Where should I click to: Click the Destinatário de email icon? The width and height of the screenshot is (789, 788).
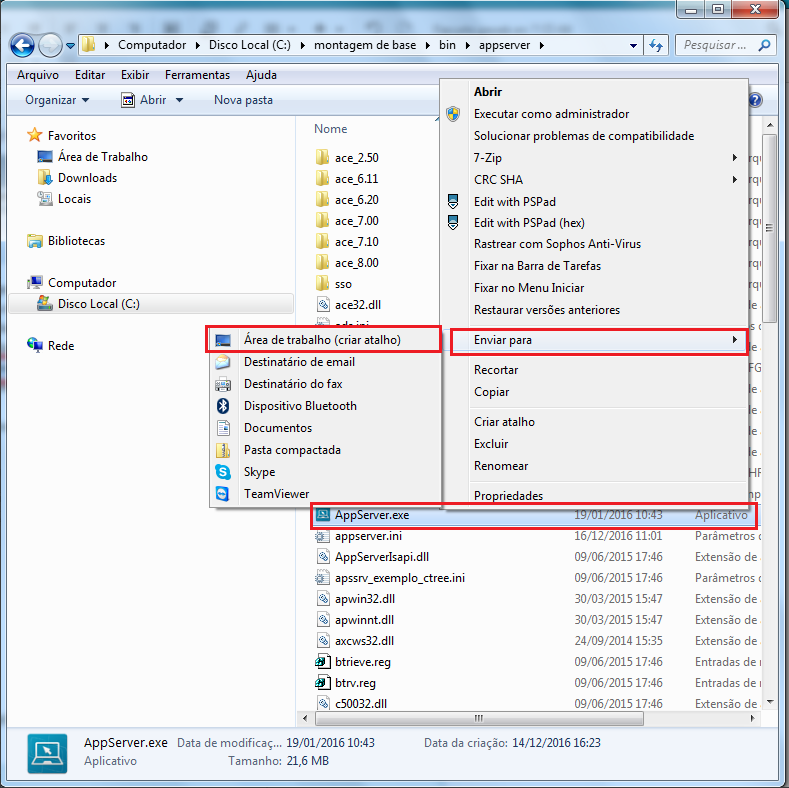coord(223,362)
